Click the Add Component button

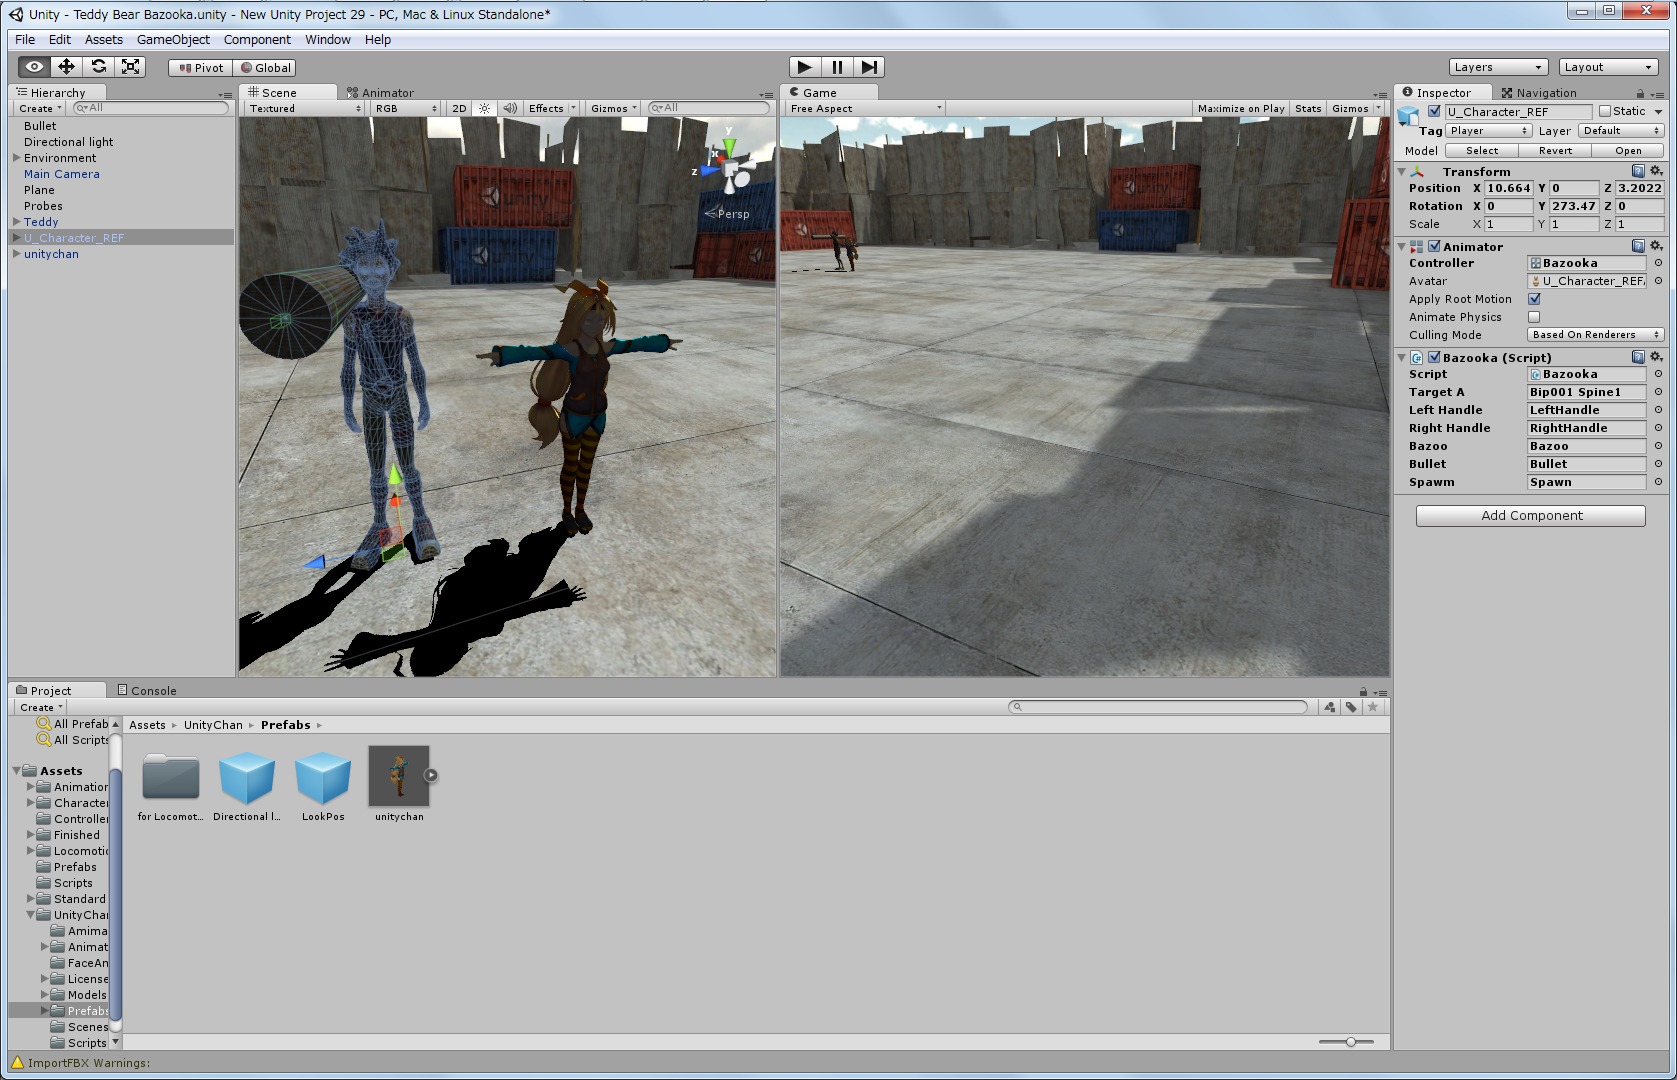click(x=1530, y=516)
